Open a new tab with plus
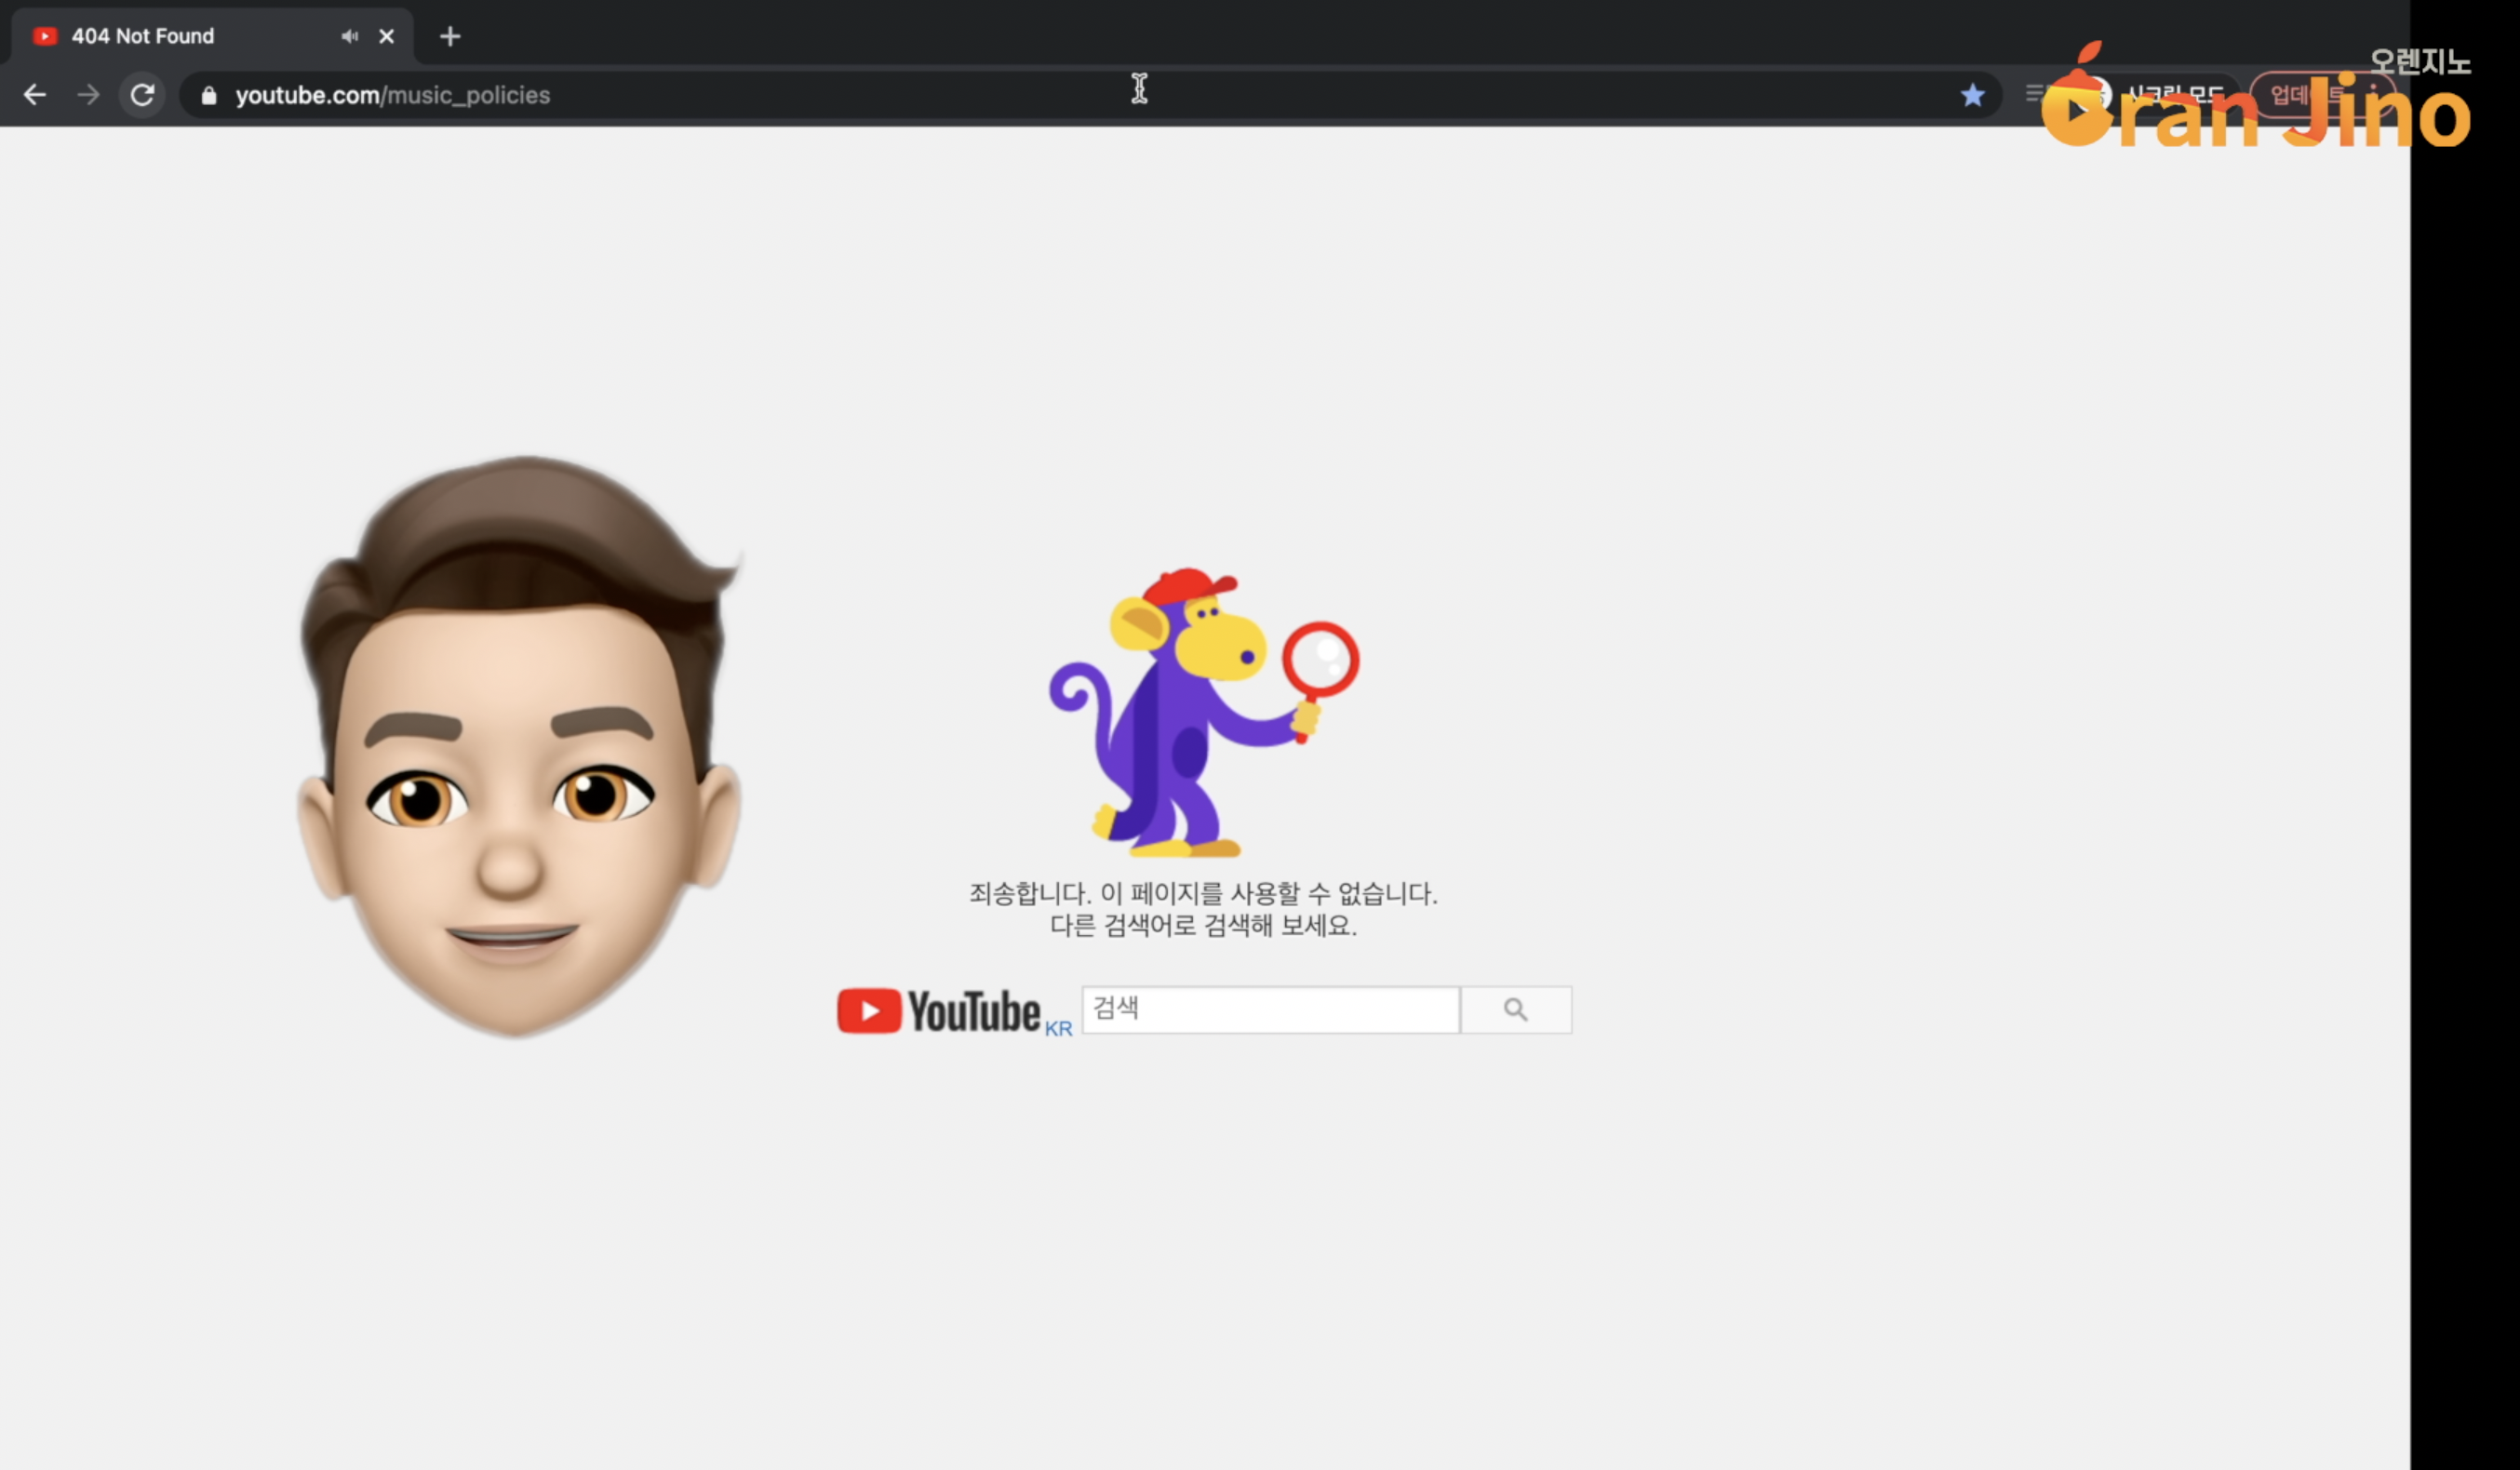The height and width of the screenshot is (1470, 2520). click(450, 37)
